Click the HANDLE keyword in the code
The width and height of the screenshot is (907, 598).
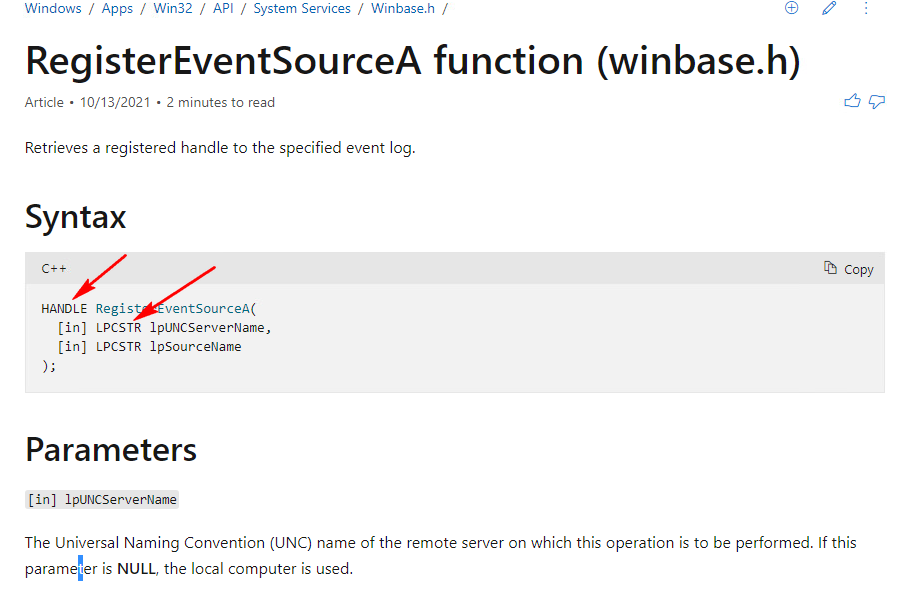[64, 309]
